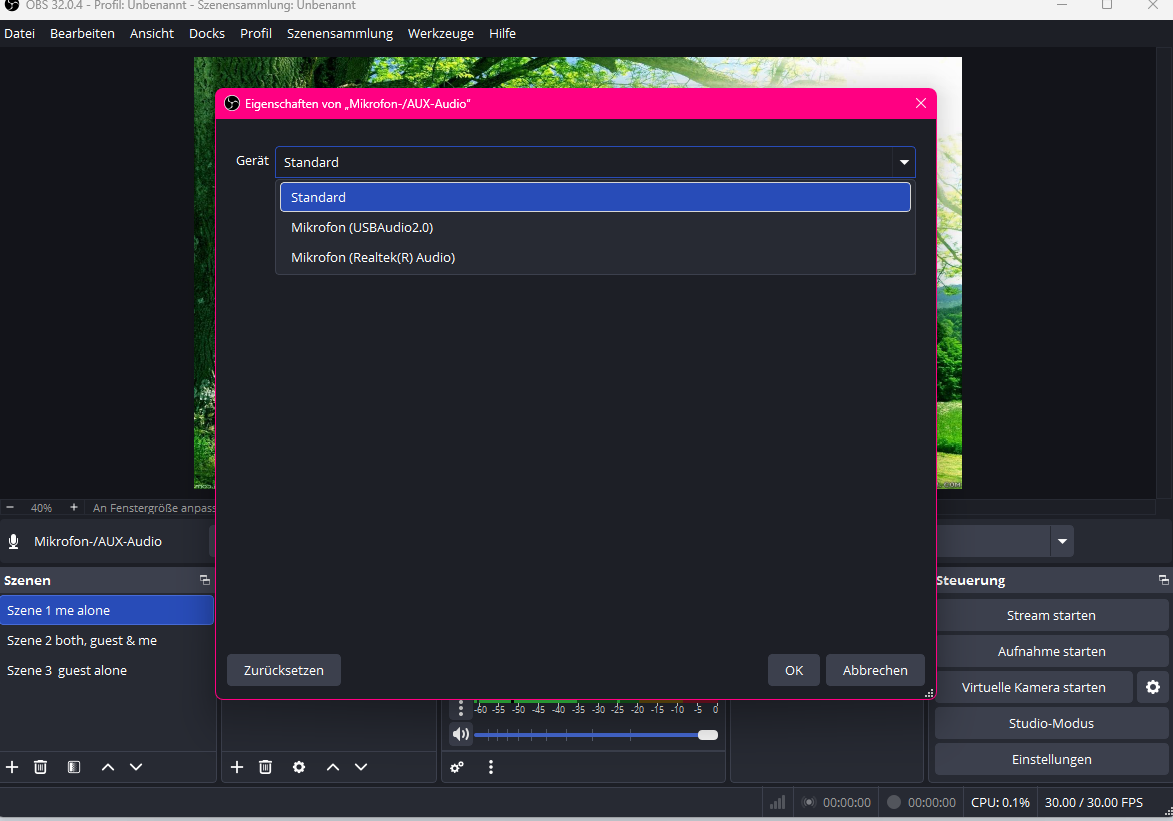Zoom in preview with plus icon
The height and width of the screenshot is (821, 1173).
click(x=73, y=507)
